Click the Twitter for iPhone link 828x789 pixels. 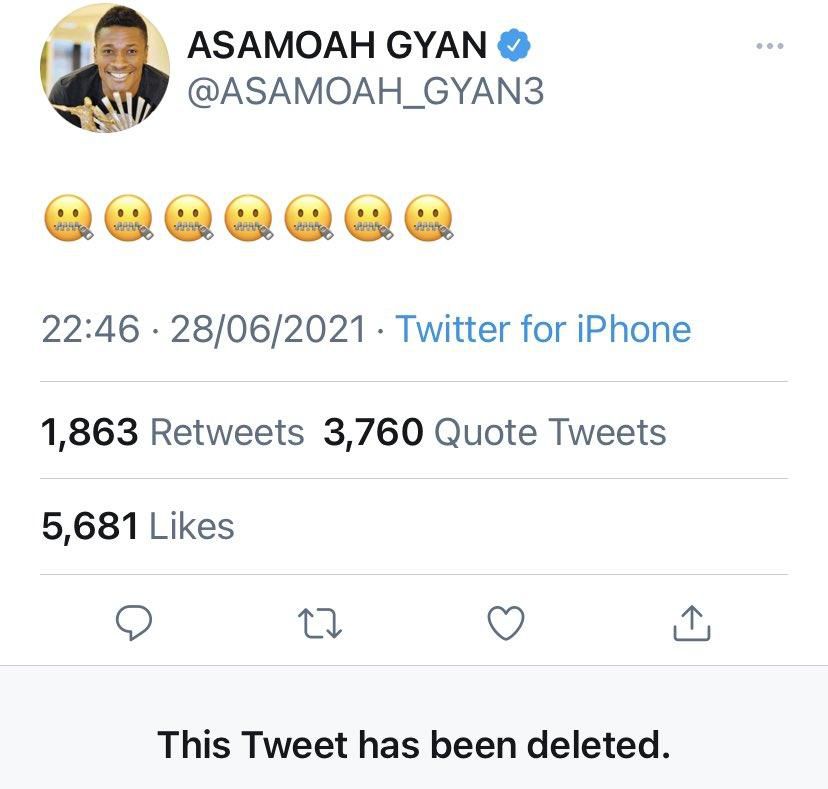(x=545, y=329)
